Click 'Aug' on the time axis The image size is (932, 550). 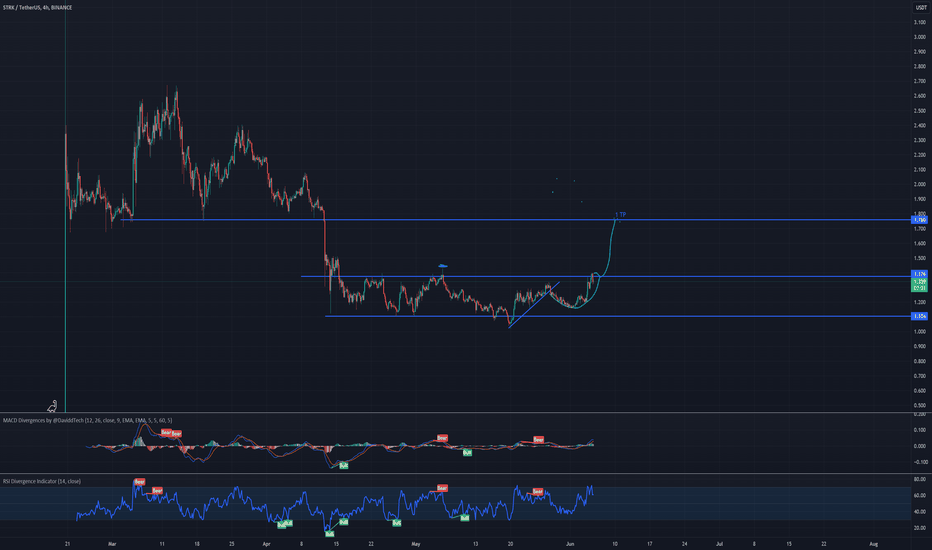874,544
